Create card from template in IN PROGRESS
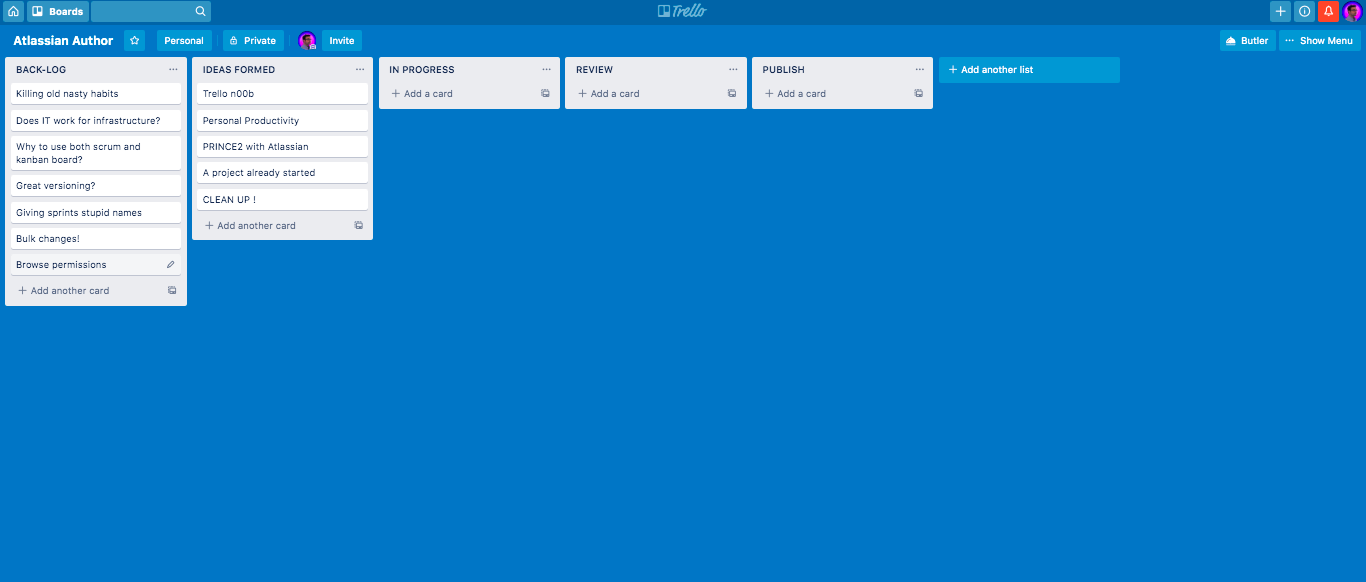Screen dimensions: 1366x582 click(545, 94)
